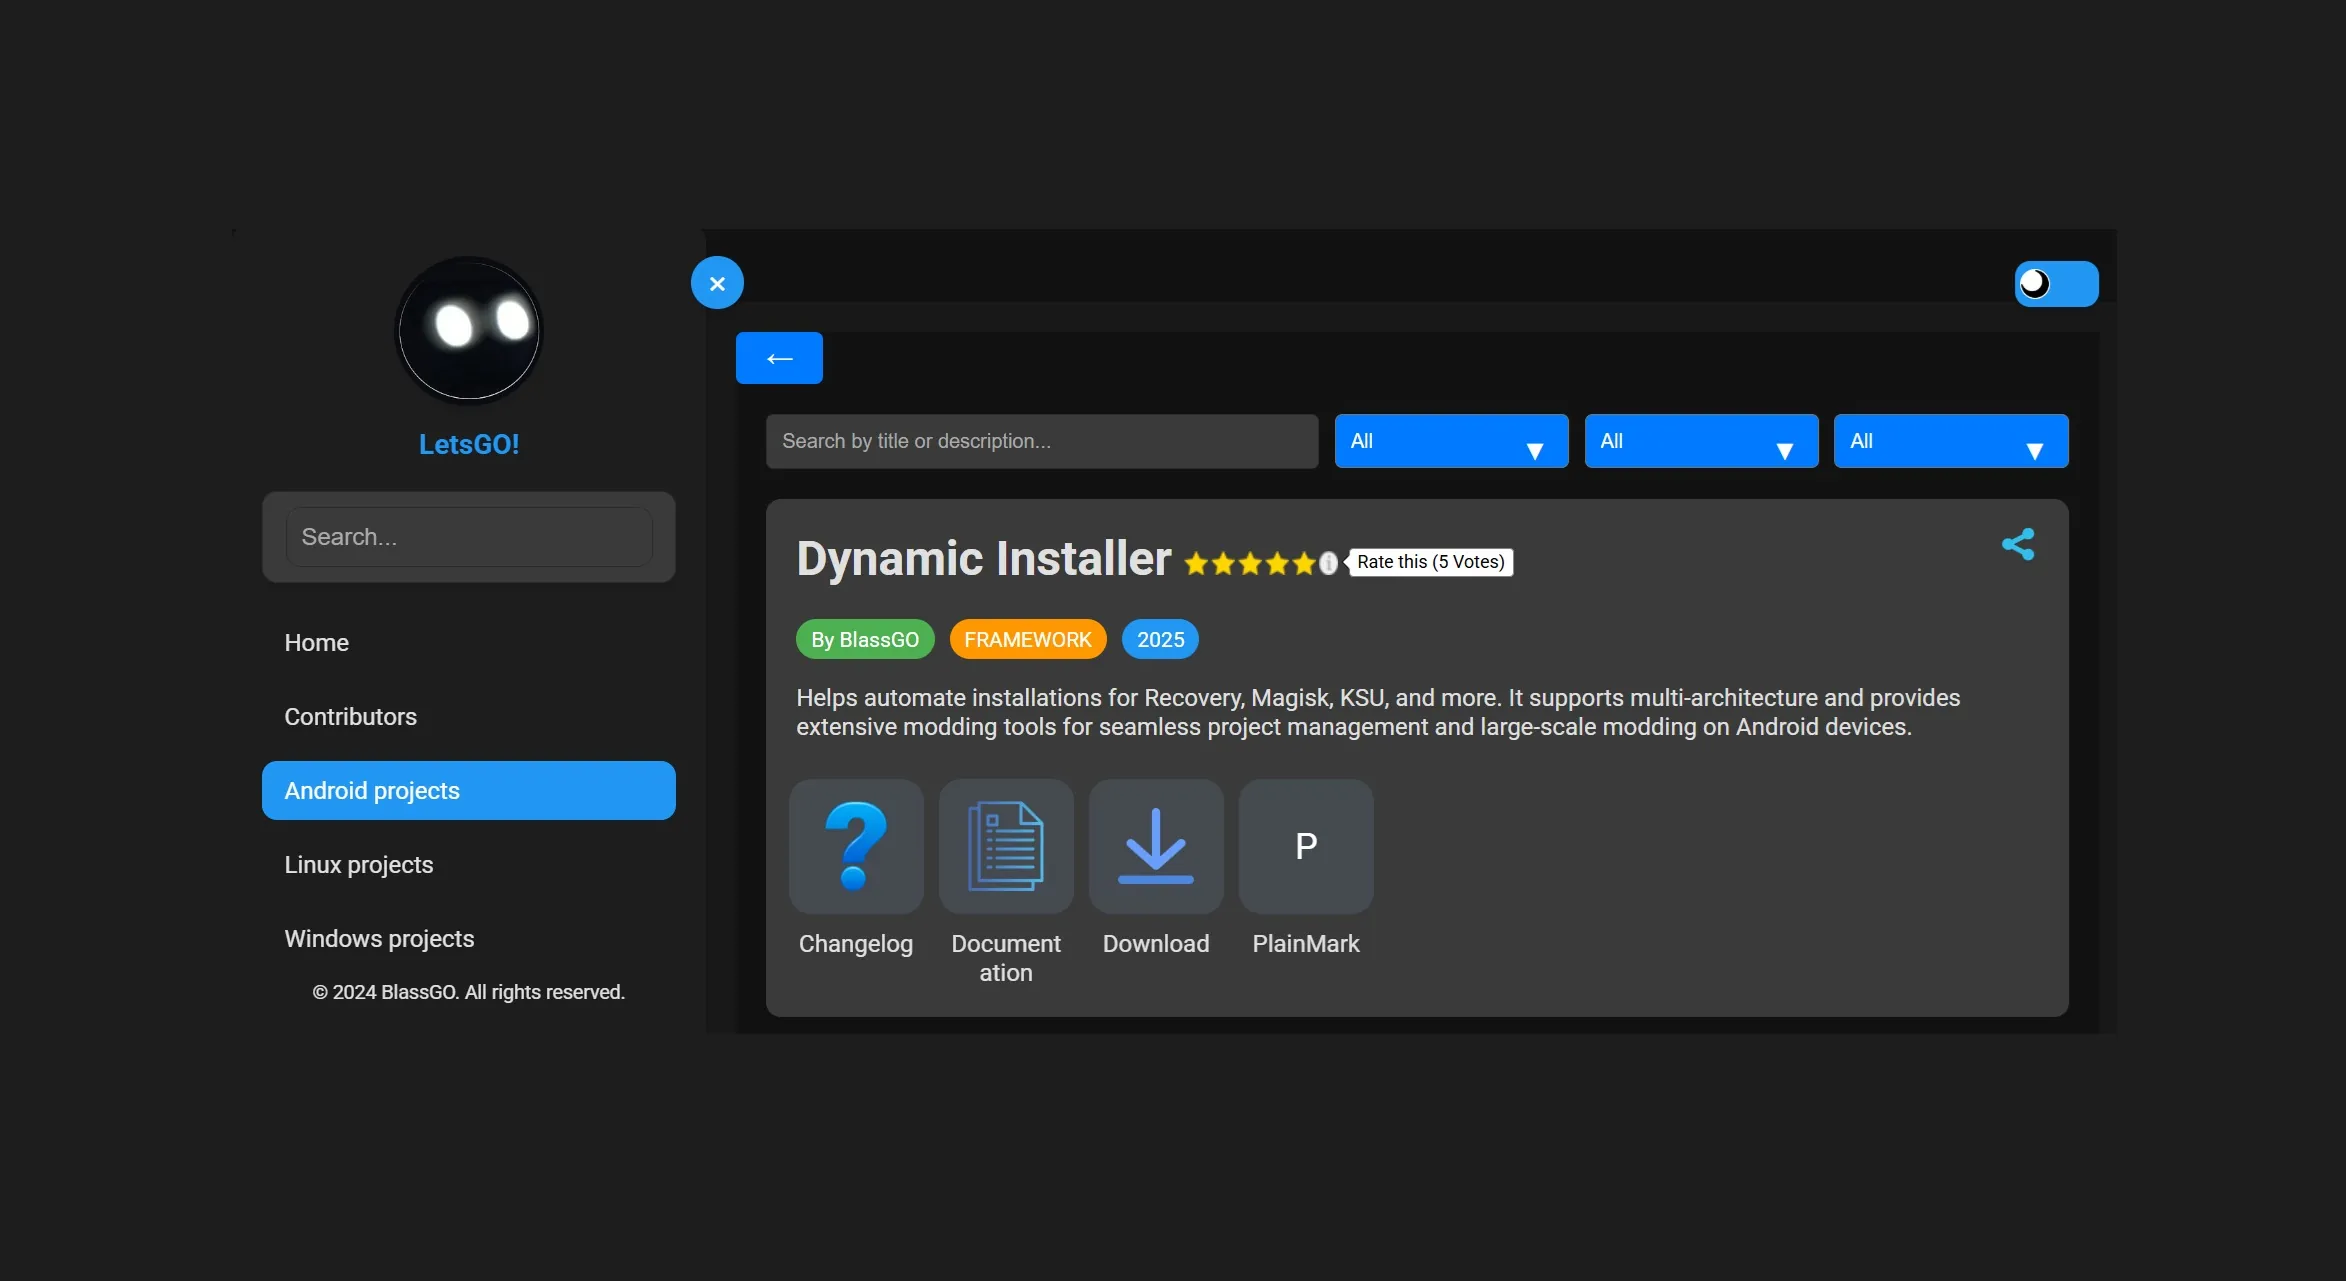Toggle the dark mode switch
The width and height of the screenshot is (2346, 1281).
[x=2055, y=284]
